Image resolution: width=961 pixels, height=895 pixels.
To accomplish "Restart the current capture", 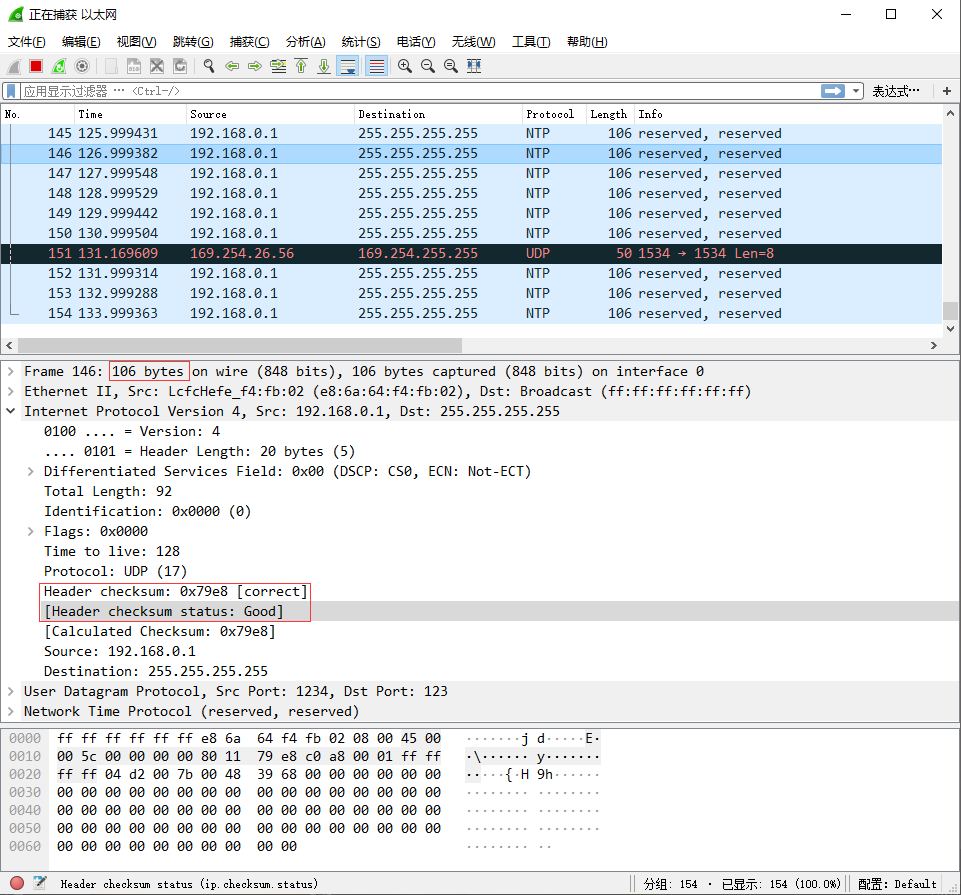I will tap(59, 66).
